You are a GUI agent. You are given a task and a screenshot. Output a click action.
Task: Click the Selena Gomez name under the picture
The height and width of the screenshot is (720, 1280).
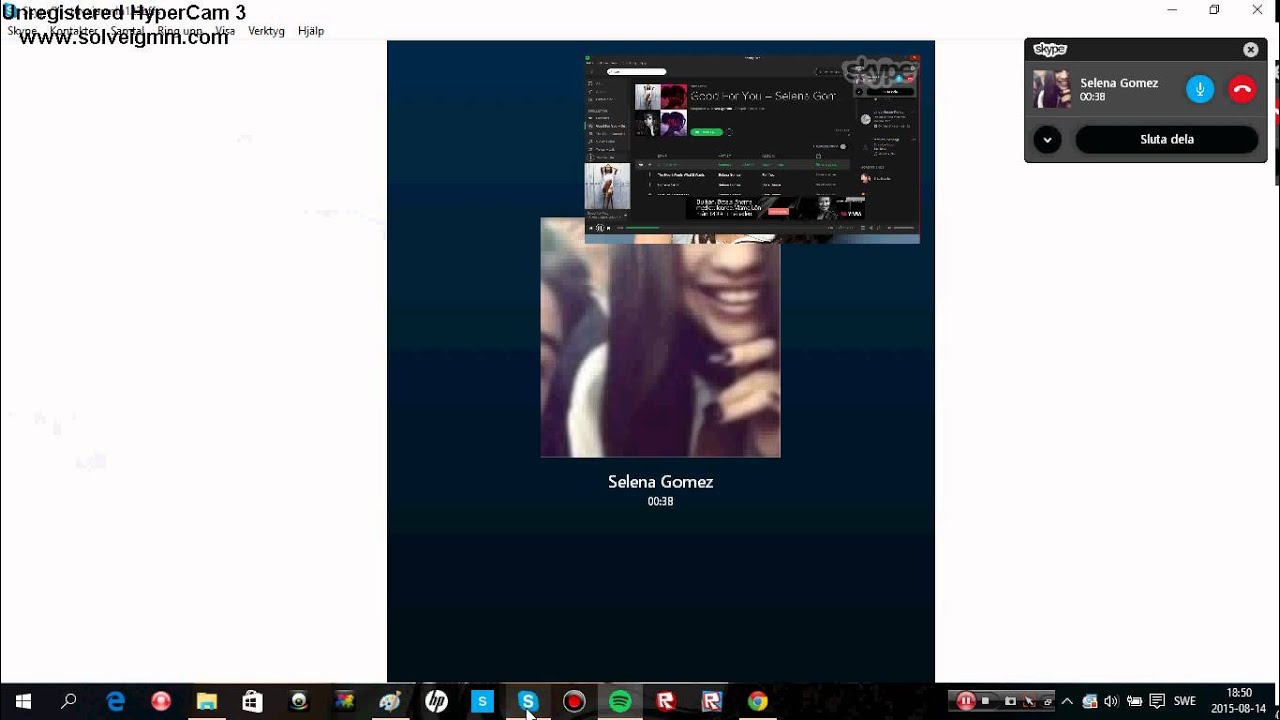click(660, 481)
